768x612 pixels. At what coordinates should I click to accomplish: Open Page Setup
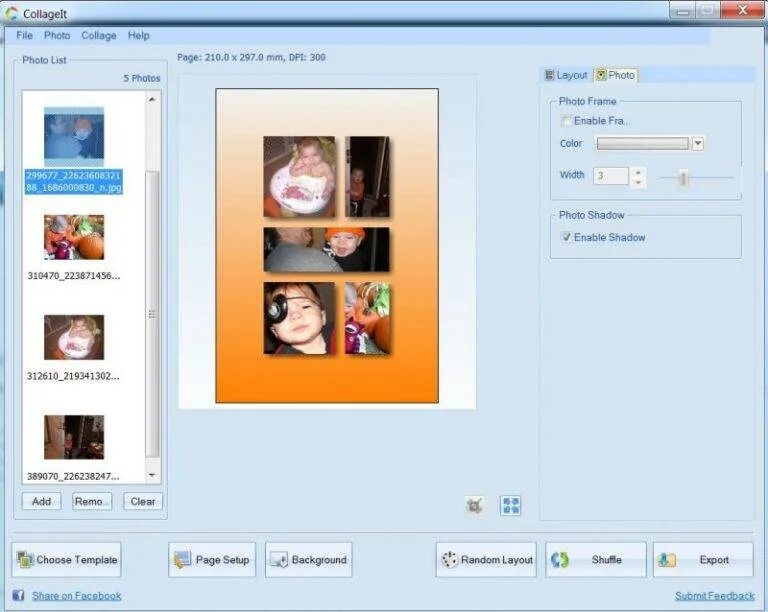point(212,560)
